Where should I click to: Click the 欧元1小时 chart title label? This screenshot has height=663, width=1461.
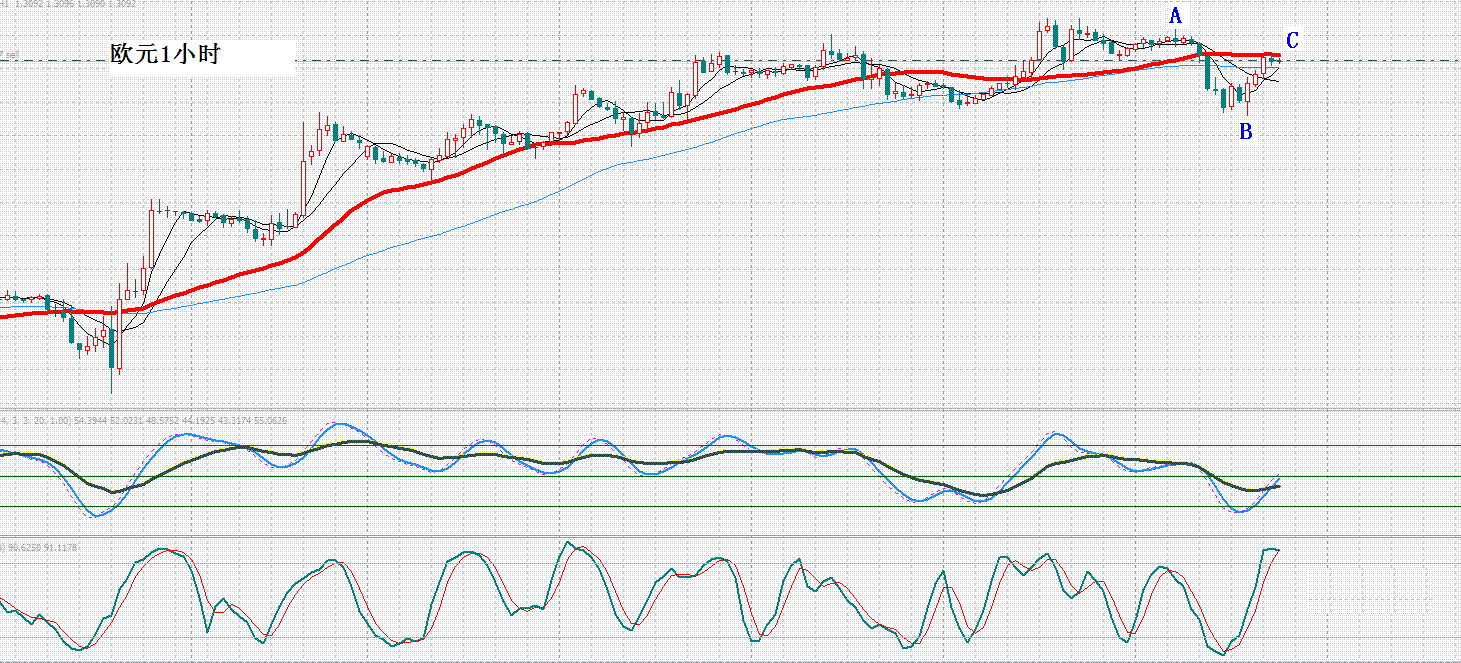(x=165, y=55)
